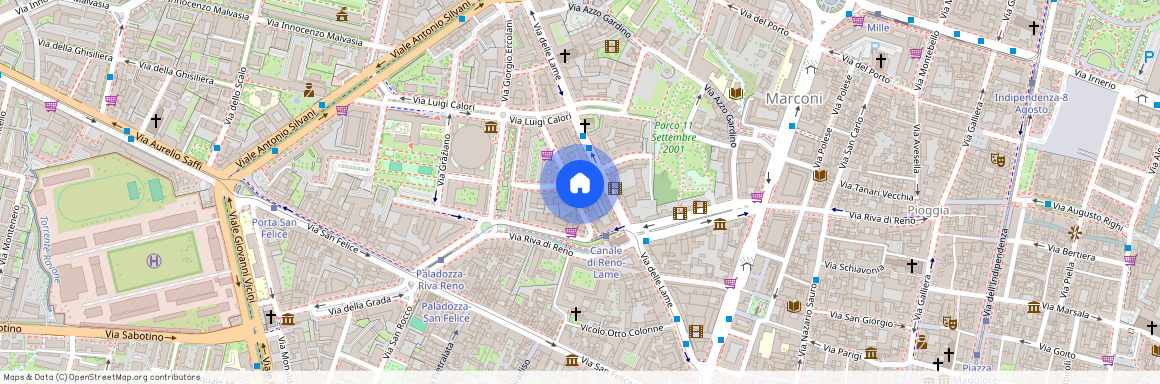Image resolution: width=1160 pixels, height=384 pixels.
Task: Click the monument icon above Via Innocenzo Malvasia
Action: 342,14
